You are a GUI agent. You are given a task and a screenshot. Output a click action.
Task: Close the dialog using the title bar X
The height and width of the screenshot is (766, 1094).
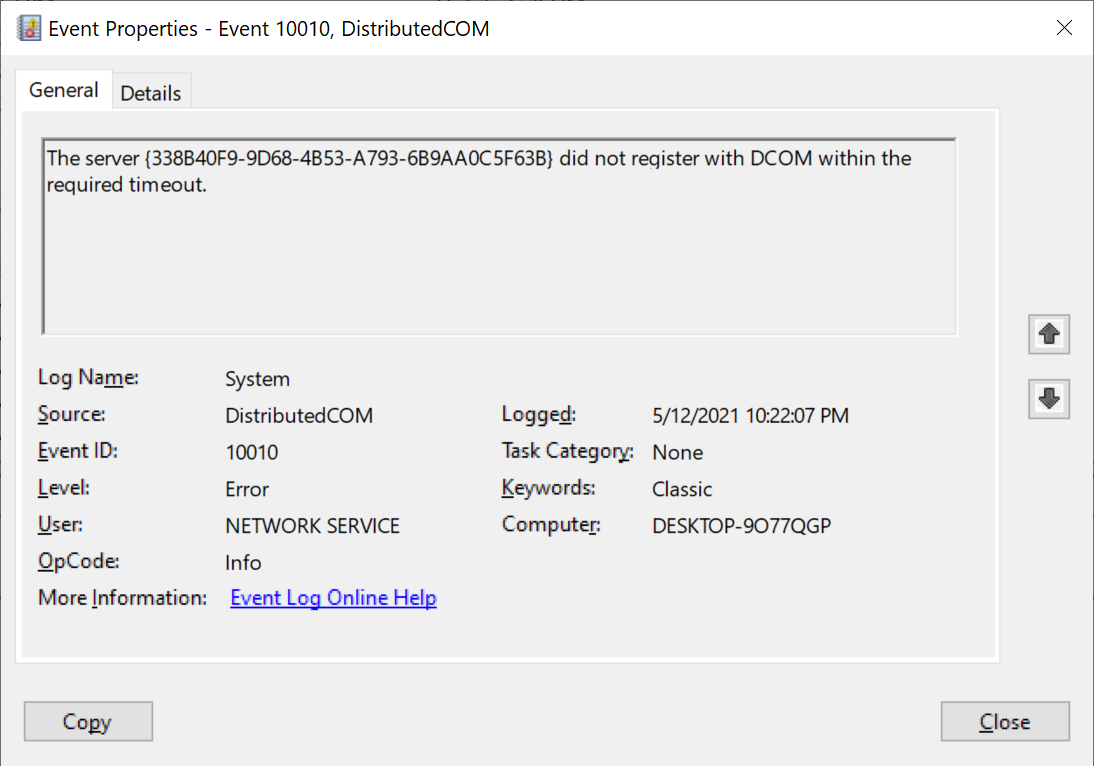(x=1065, y=28)
